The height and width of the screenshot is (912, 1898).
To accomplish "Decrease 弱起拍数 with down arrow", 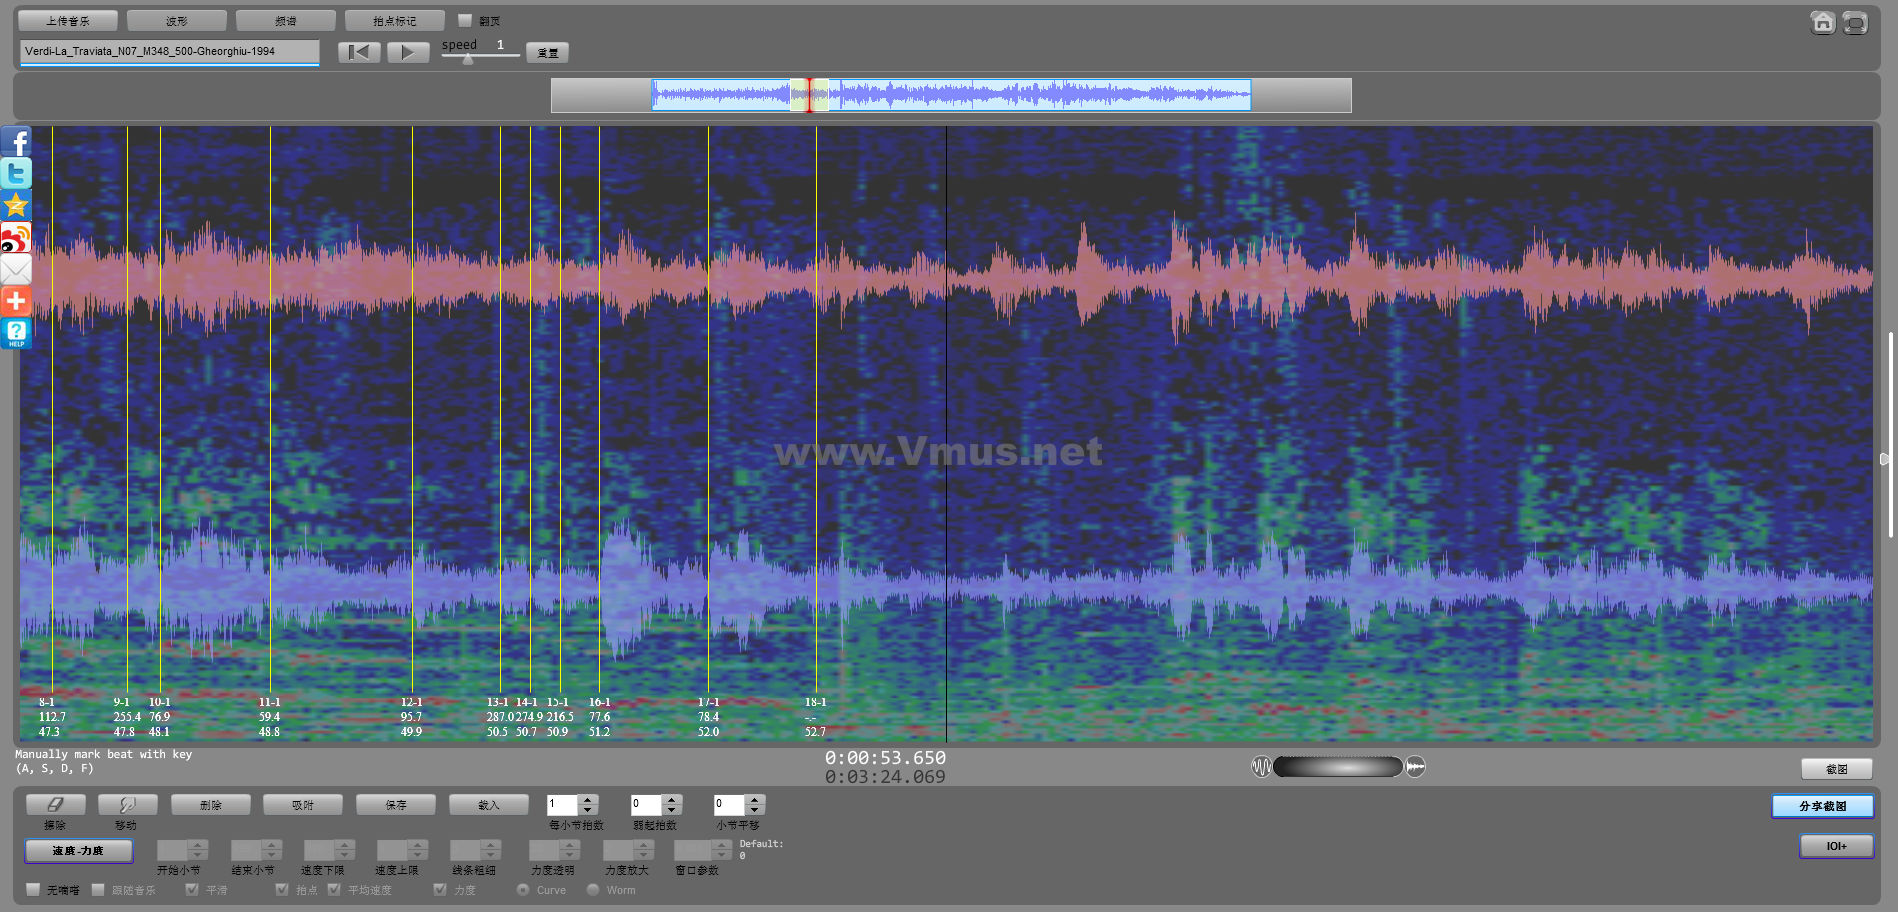I will pyautogui.click(x=672, y=809).
